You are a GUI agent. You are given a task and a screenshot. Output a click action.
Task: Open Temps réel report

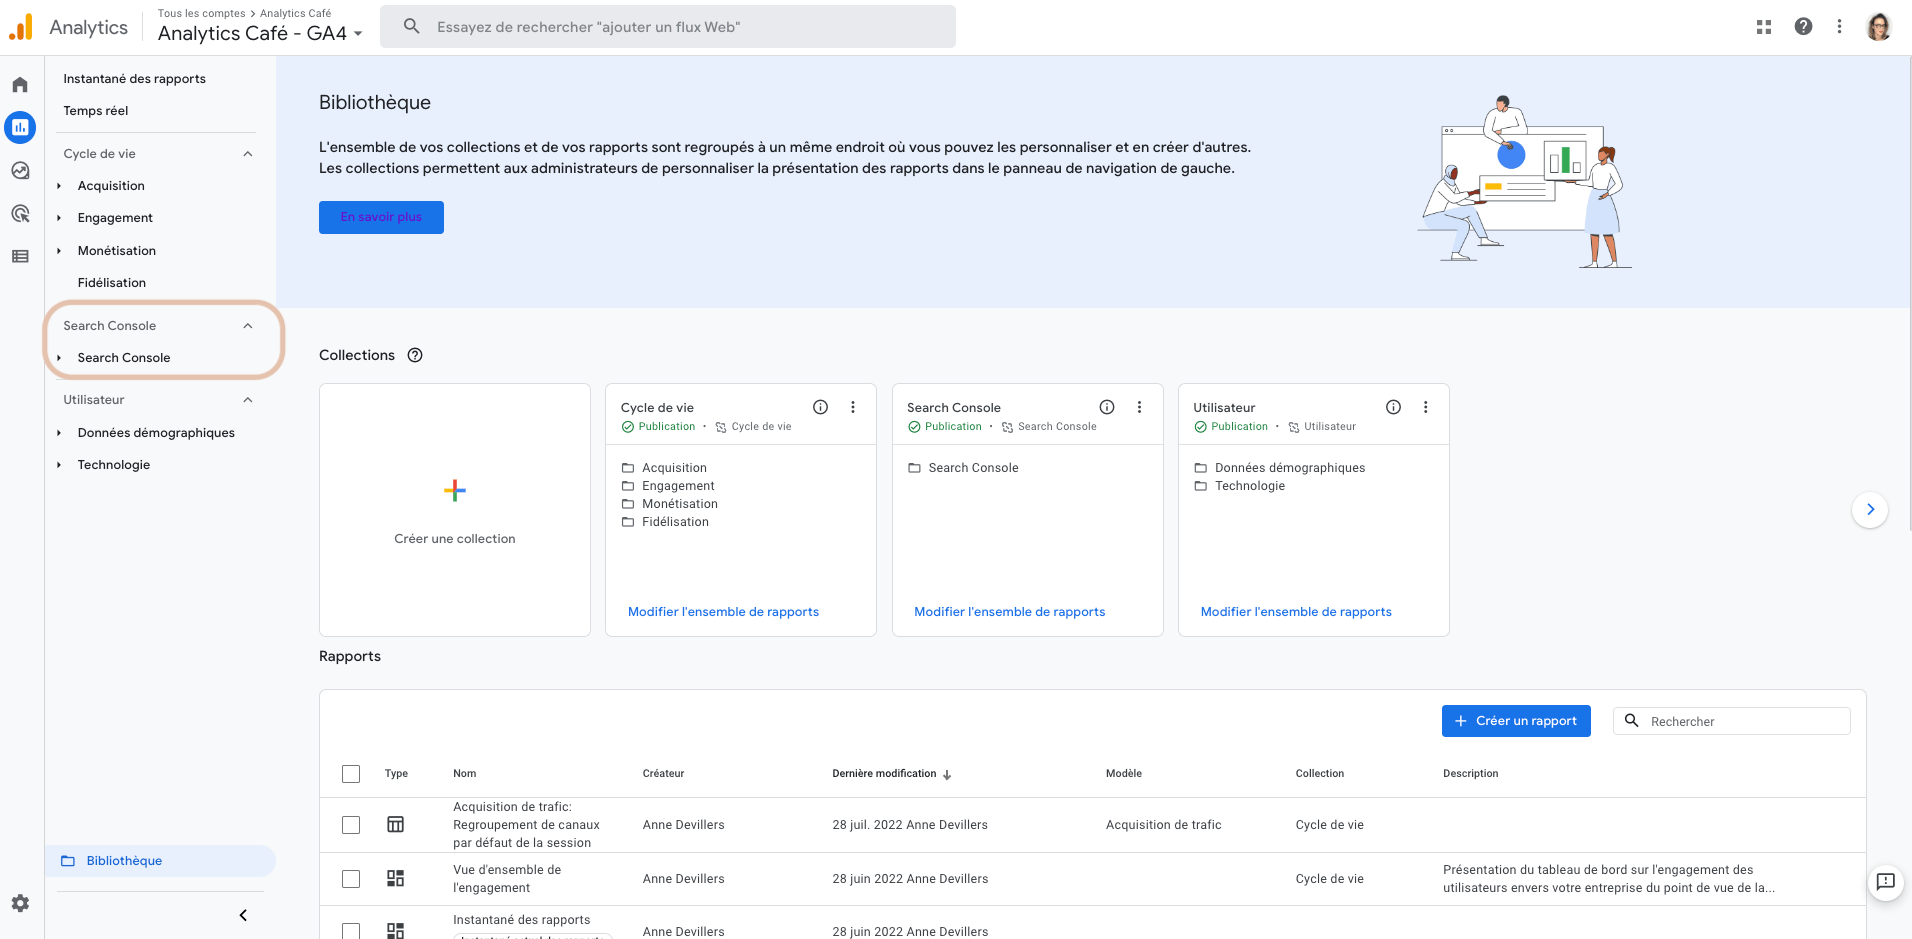(96, 111)
